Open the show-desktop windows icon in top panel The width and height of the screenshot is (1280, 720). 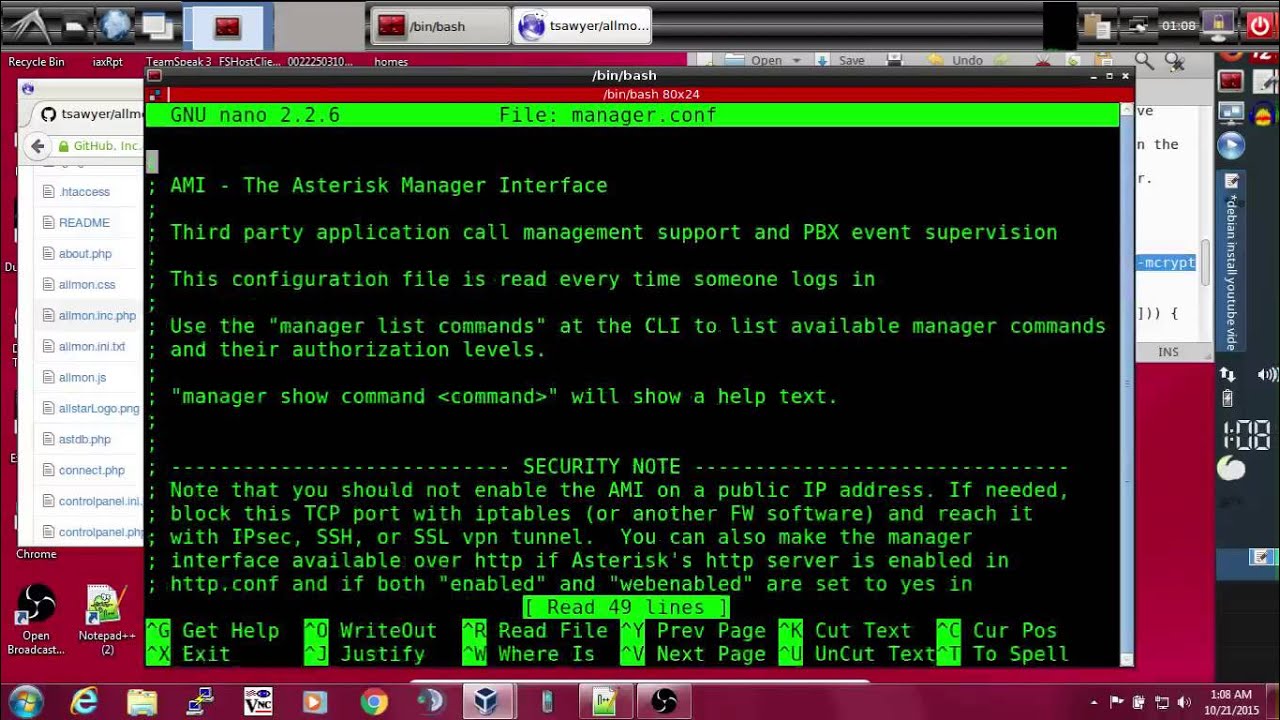pyautogui.click(x=156, y=25)
